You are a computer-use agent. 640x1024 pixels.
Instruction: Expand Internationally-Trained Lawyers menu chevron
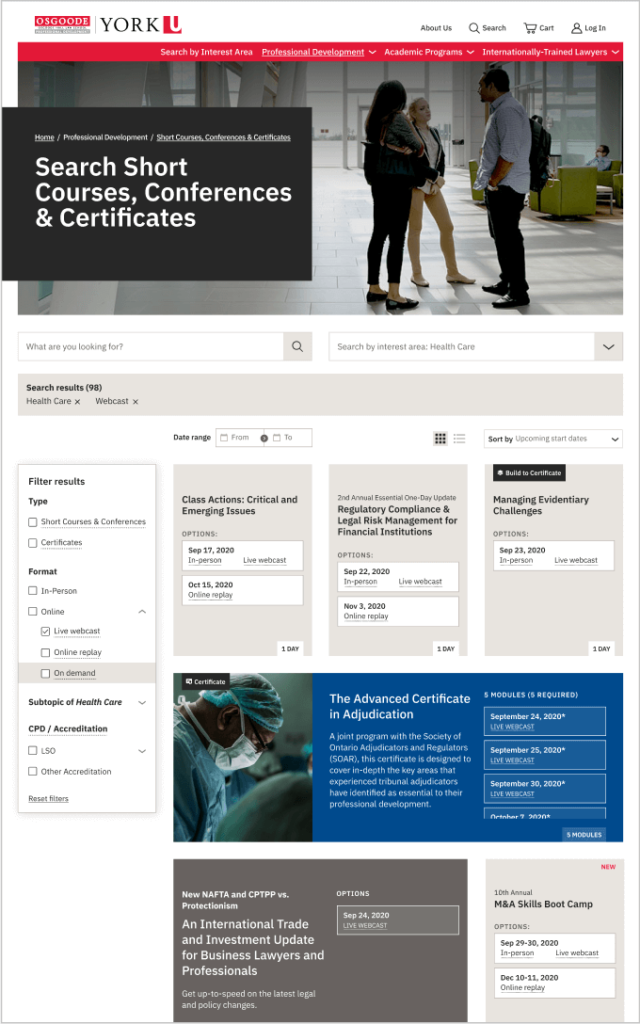615,52
